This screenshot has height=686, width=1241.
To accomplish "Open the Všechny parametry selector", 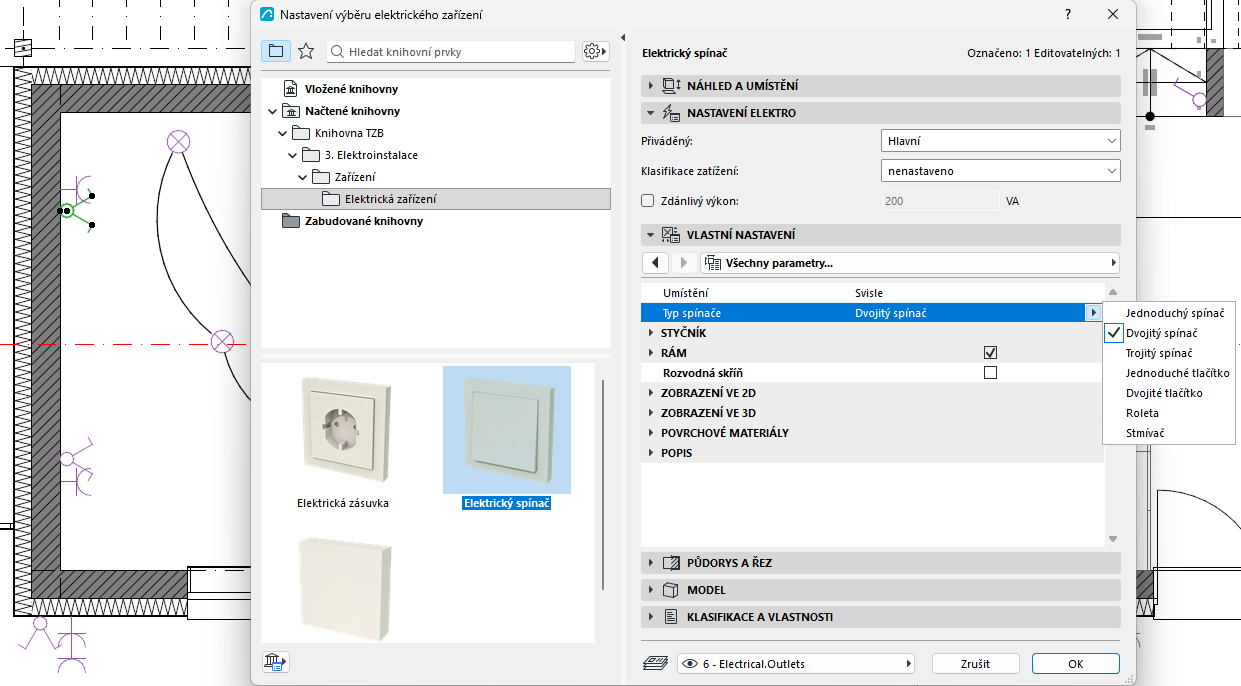I will (x=910, y=263).
